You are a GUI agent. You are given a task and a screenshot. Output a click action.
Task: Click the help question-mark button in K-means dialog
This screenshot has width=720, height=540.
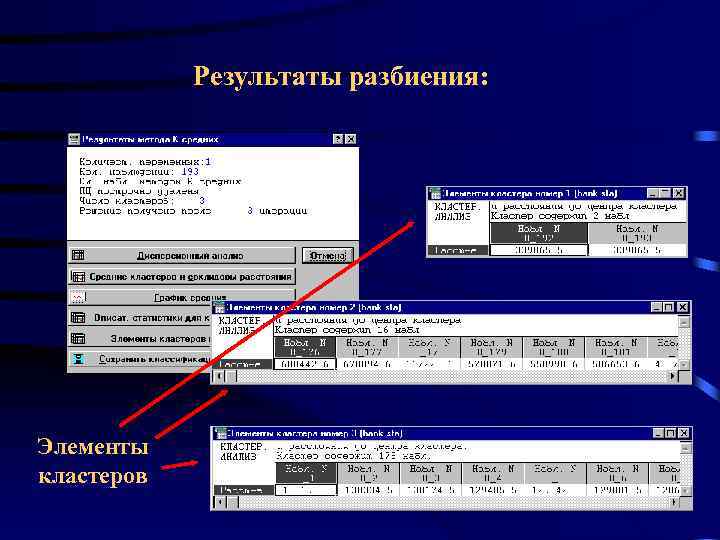[x=338, y=139]
